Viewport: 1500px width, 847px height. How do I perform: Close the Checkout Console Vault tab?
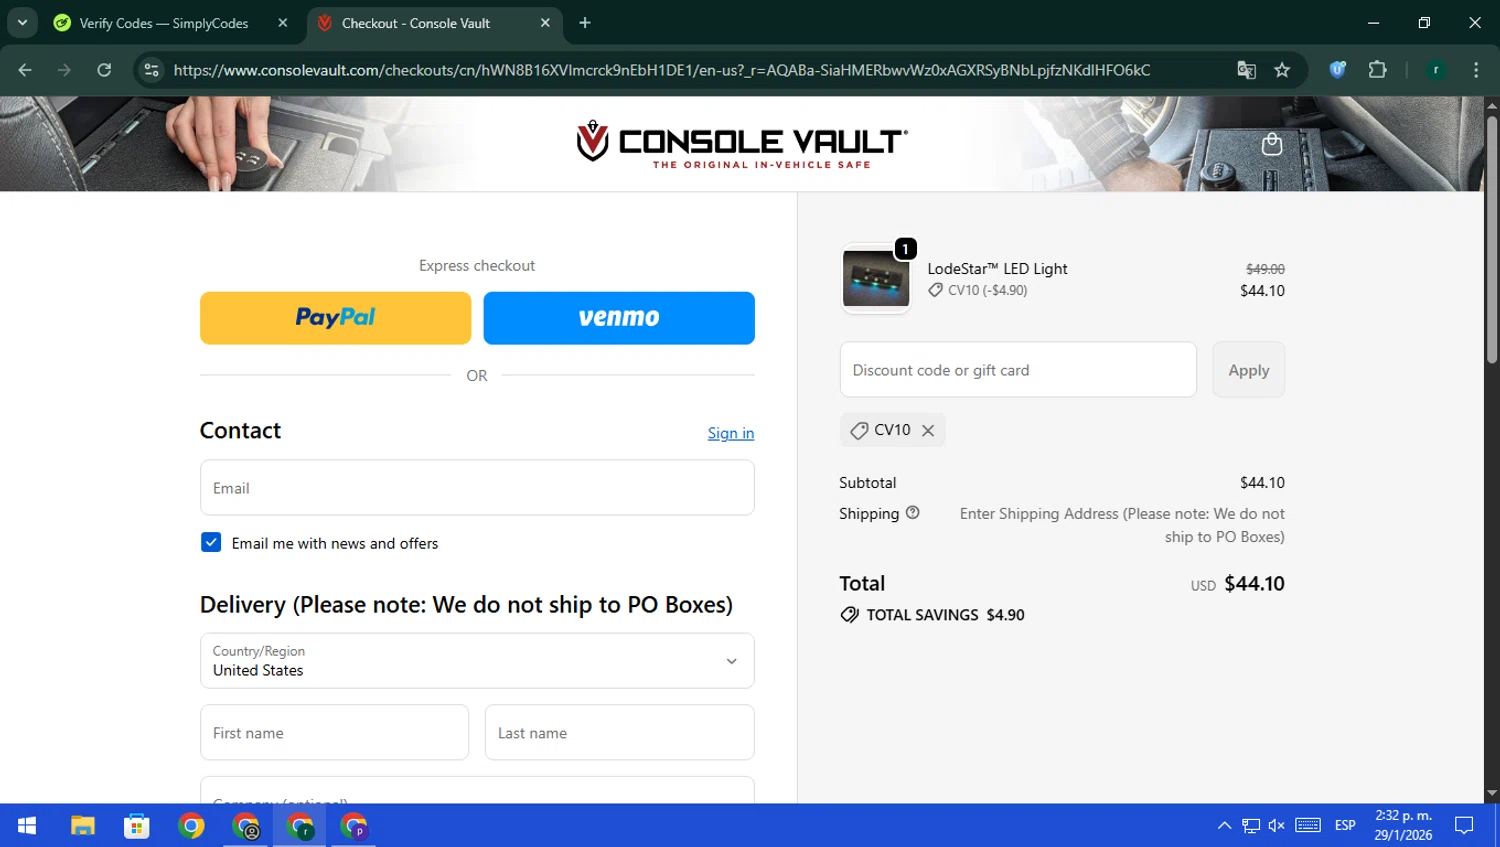pyautogui.click(x=545, y=23)
